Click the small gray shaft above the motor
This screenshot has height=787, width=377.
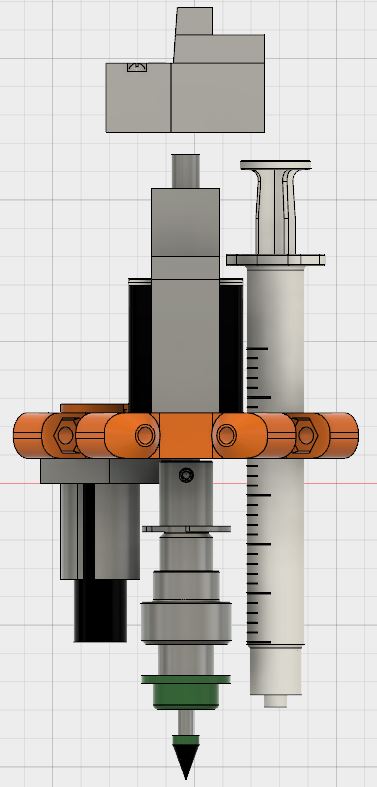[186, 171]
